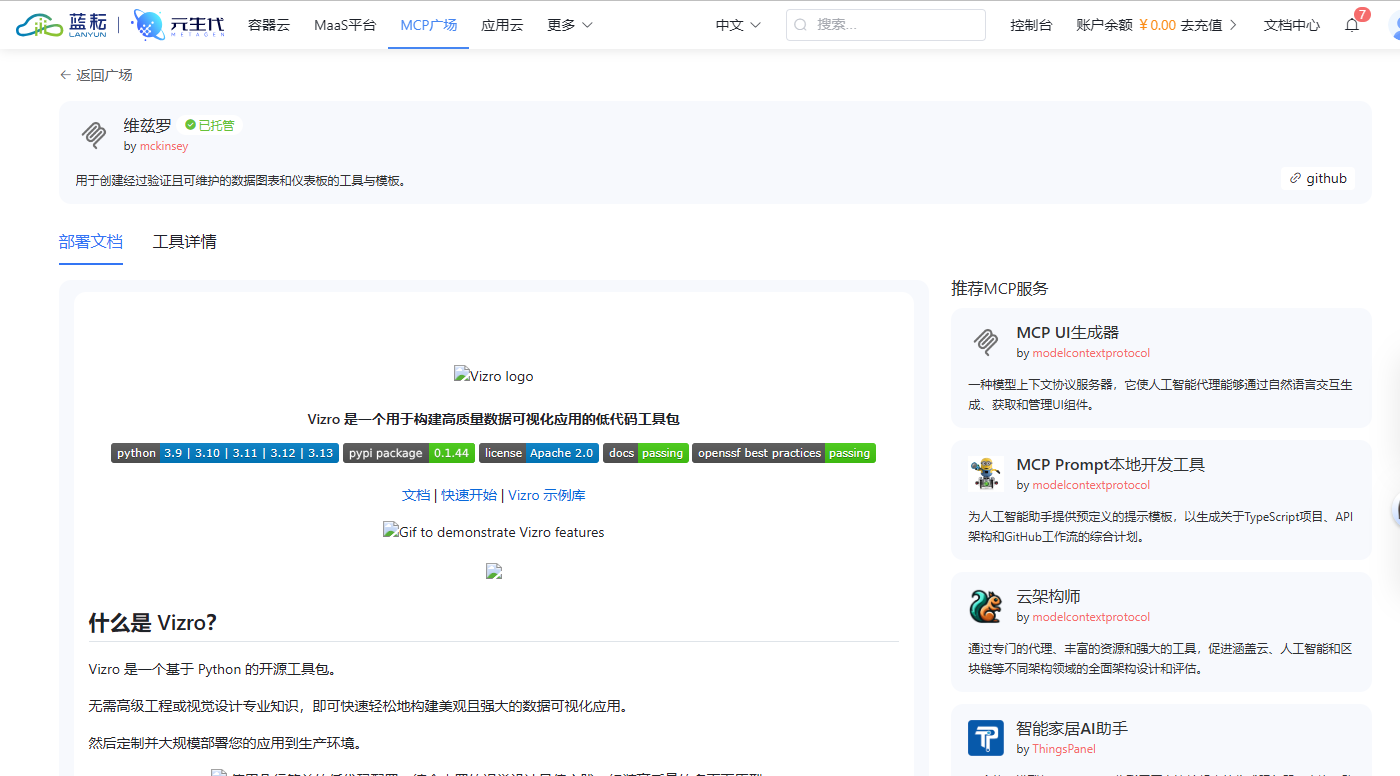
Task: Select the 云架构师 squirrel icon
Action: [x=986, y=606]
